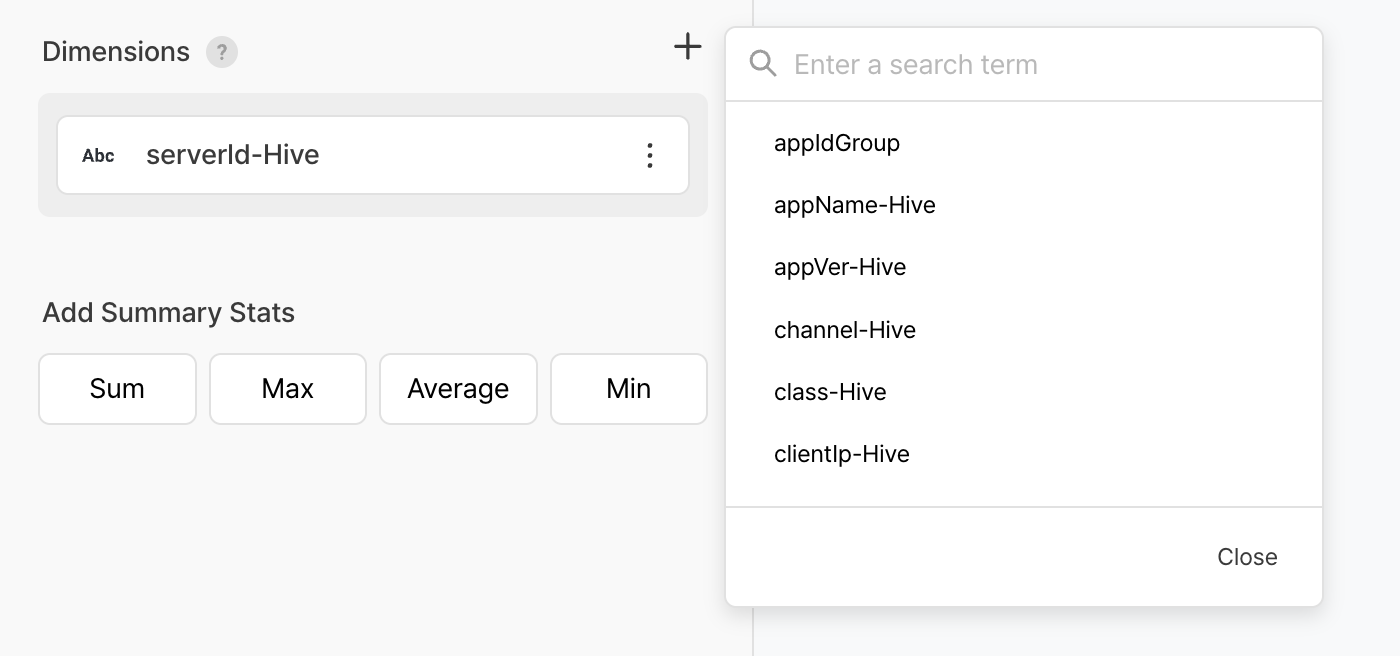Choose channel-Hive from the dropdown list
Viewport: 1400px width, 656px height.
pyautogui.click(x=845, y=330)
